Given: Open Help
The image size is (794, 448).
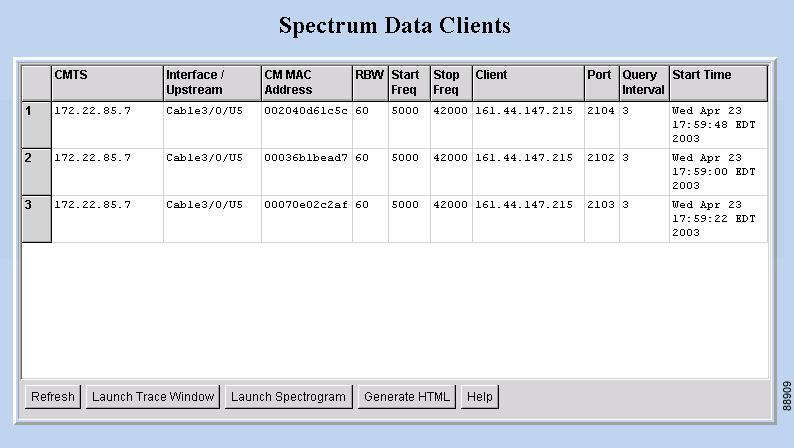Looking at the screenshot, I should (x=480, y=396).
